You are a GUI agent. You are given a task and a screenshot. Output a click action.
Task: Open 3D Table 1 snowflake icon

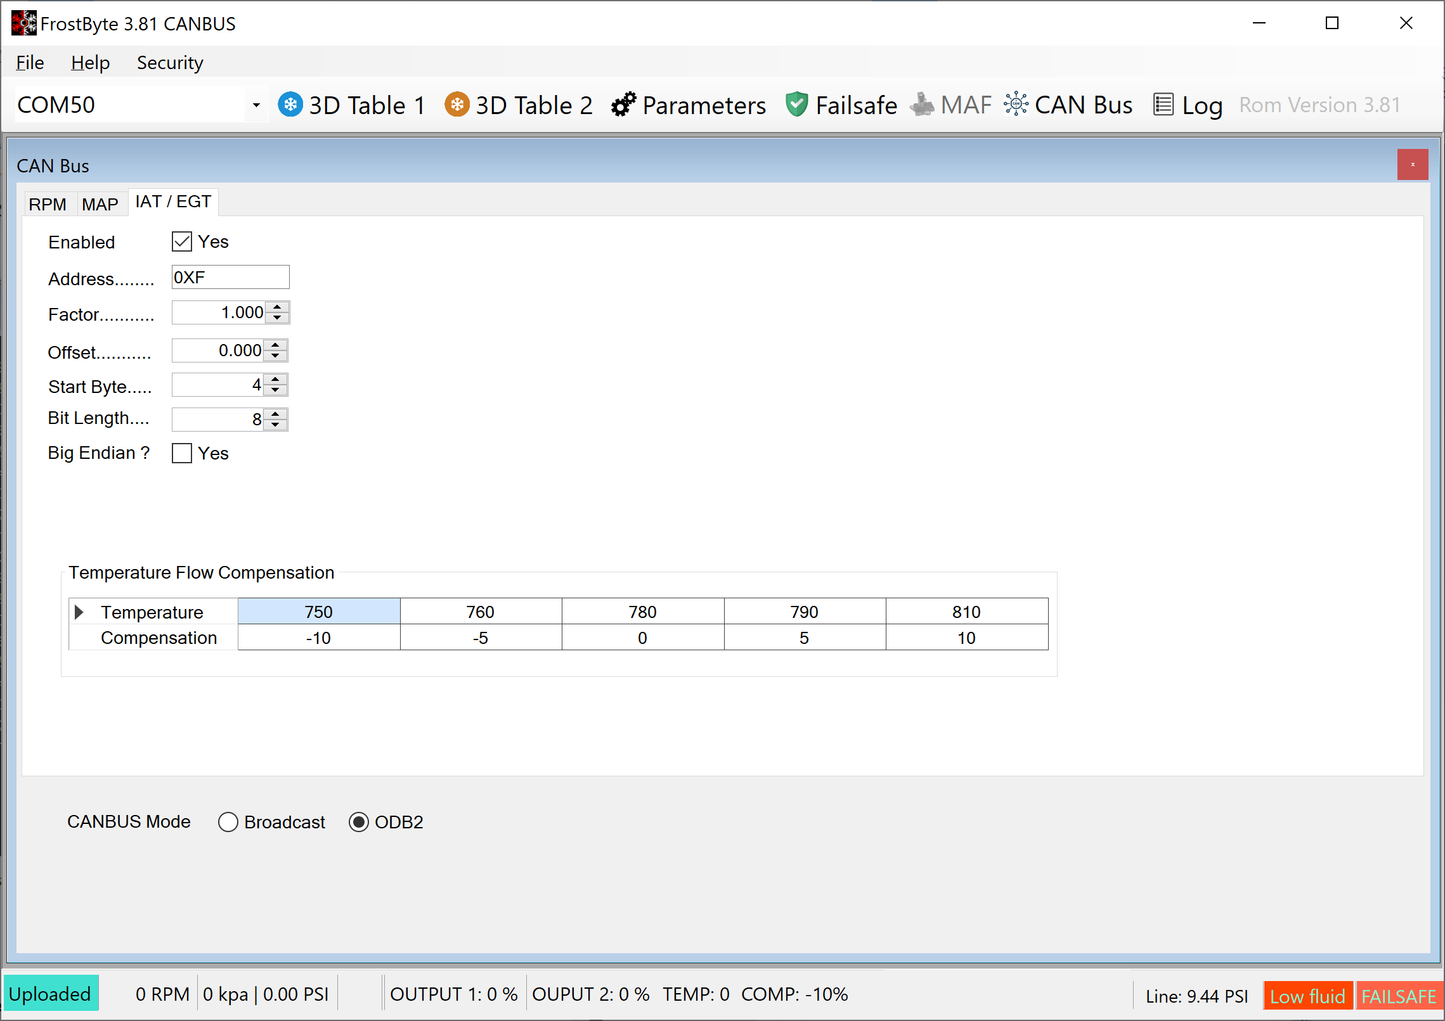tap(290, 105)
